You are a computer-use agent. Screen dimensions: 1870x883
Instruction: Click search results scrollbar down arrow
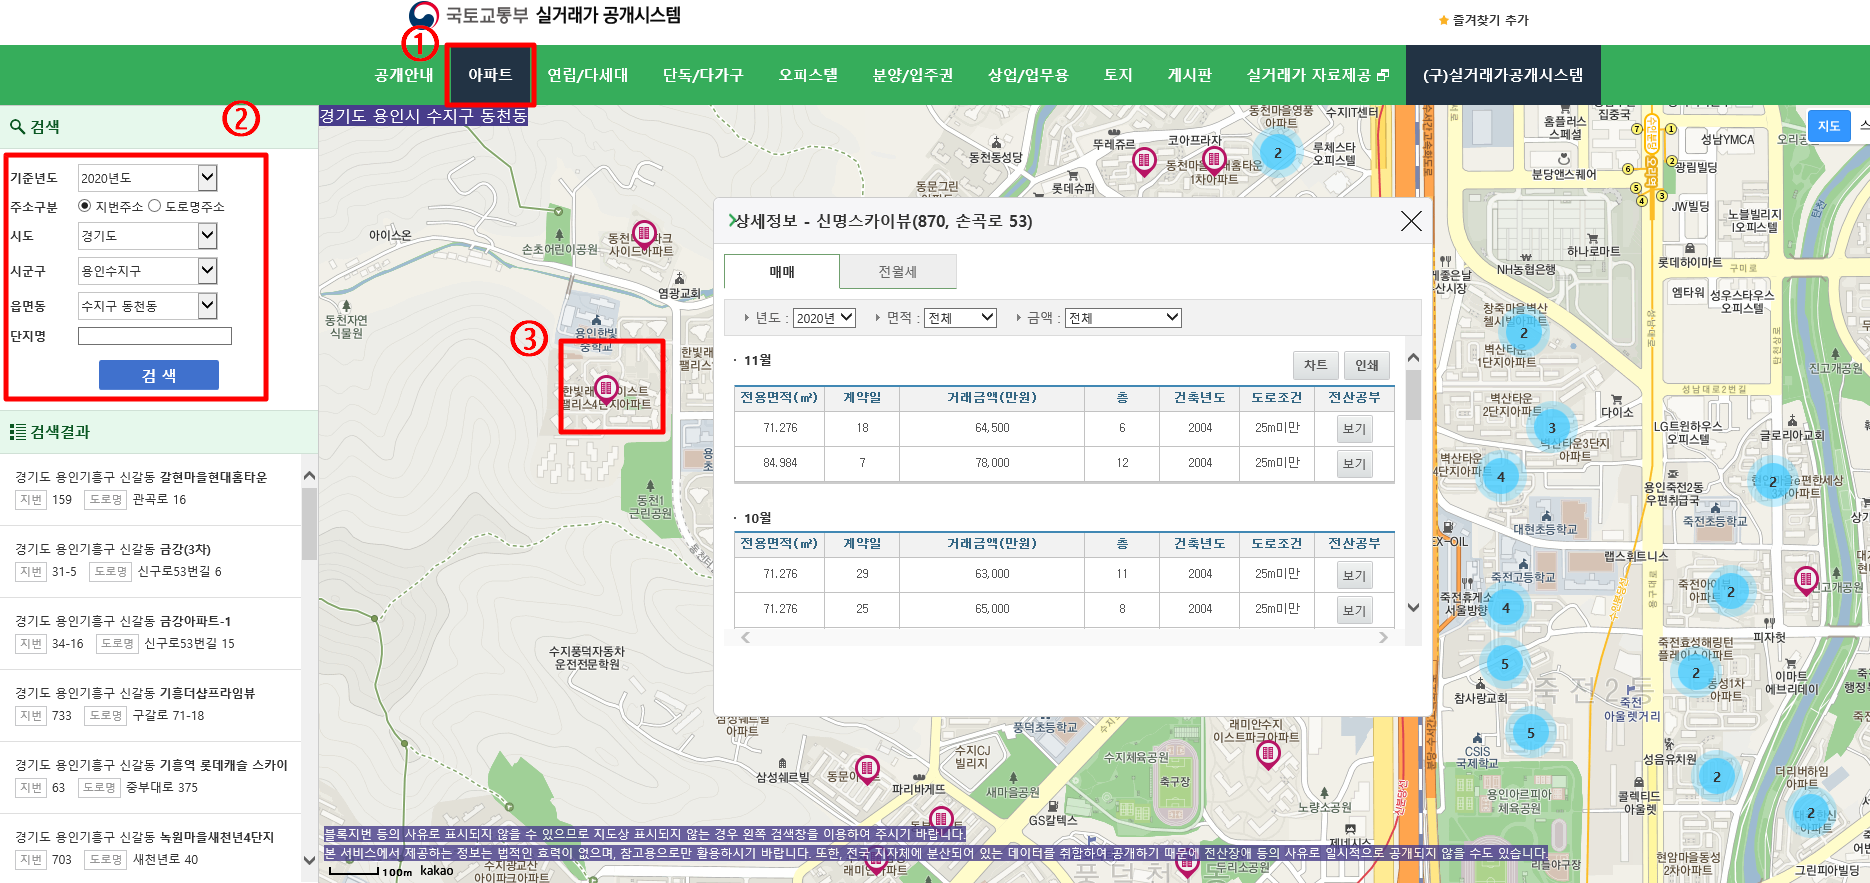coord(309,860)
